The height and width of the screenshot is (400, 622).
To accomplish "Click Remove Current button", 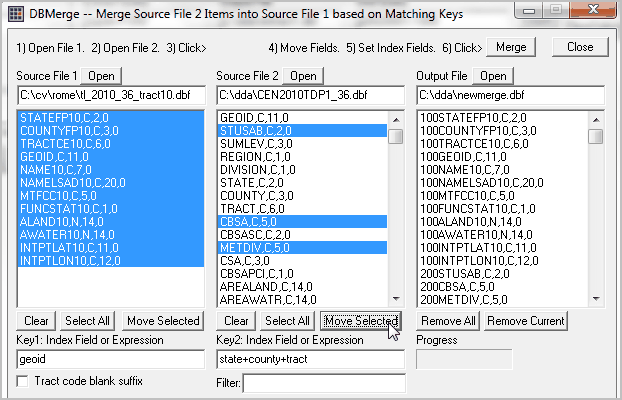I will 526,321.
